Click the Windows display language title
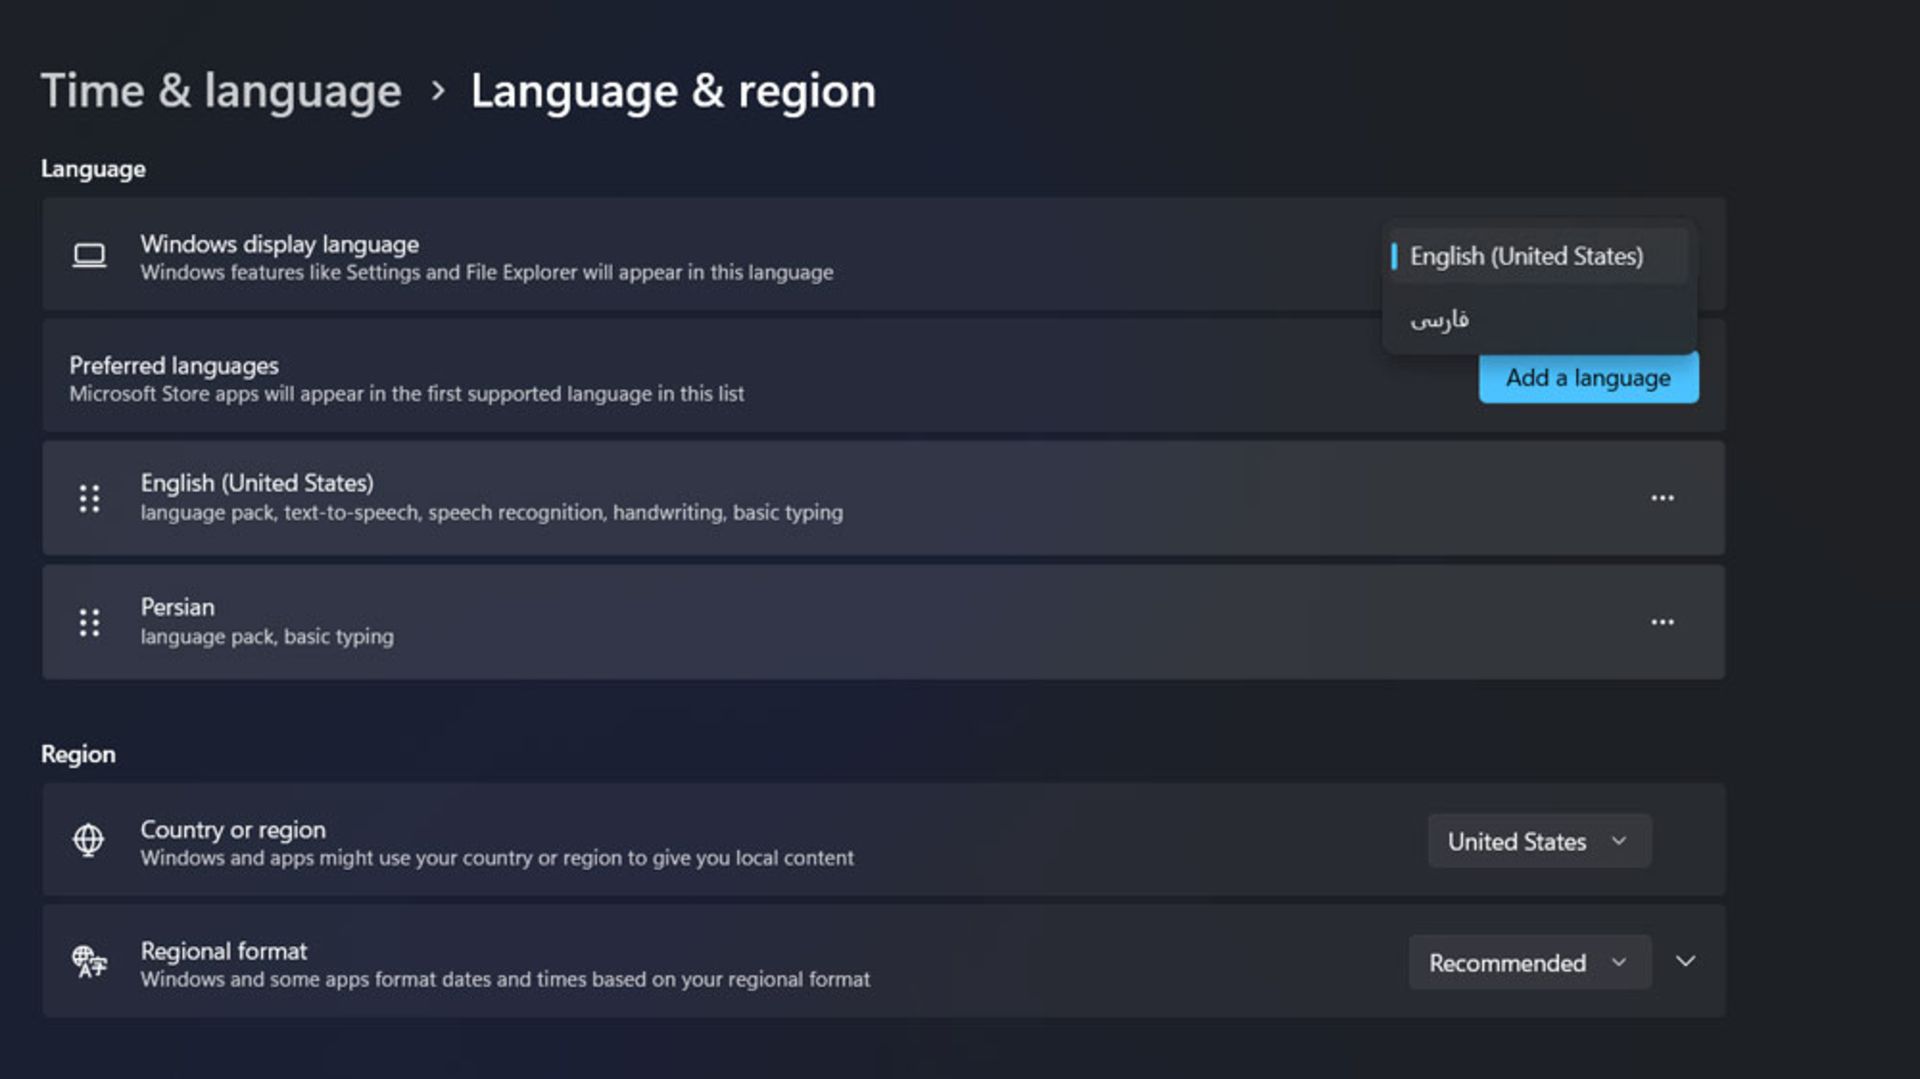Screen dimensions: 1920x1079 279,244
